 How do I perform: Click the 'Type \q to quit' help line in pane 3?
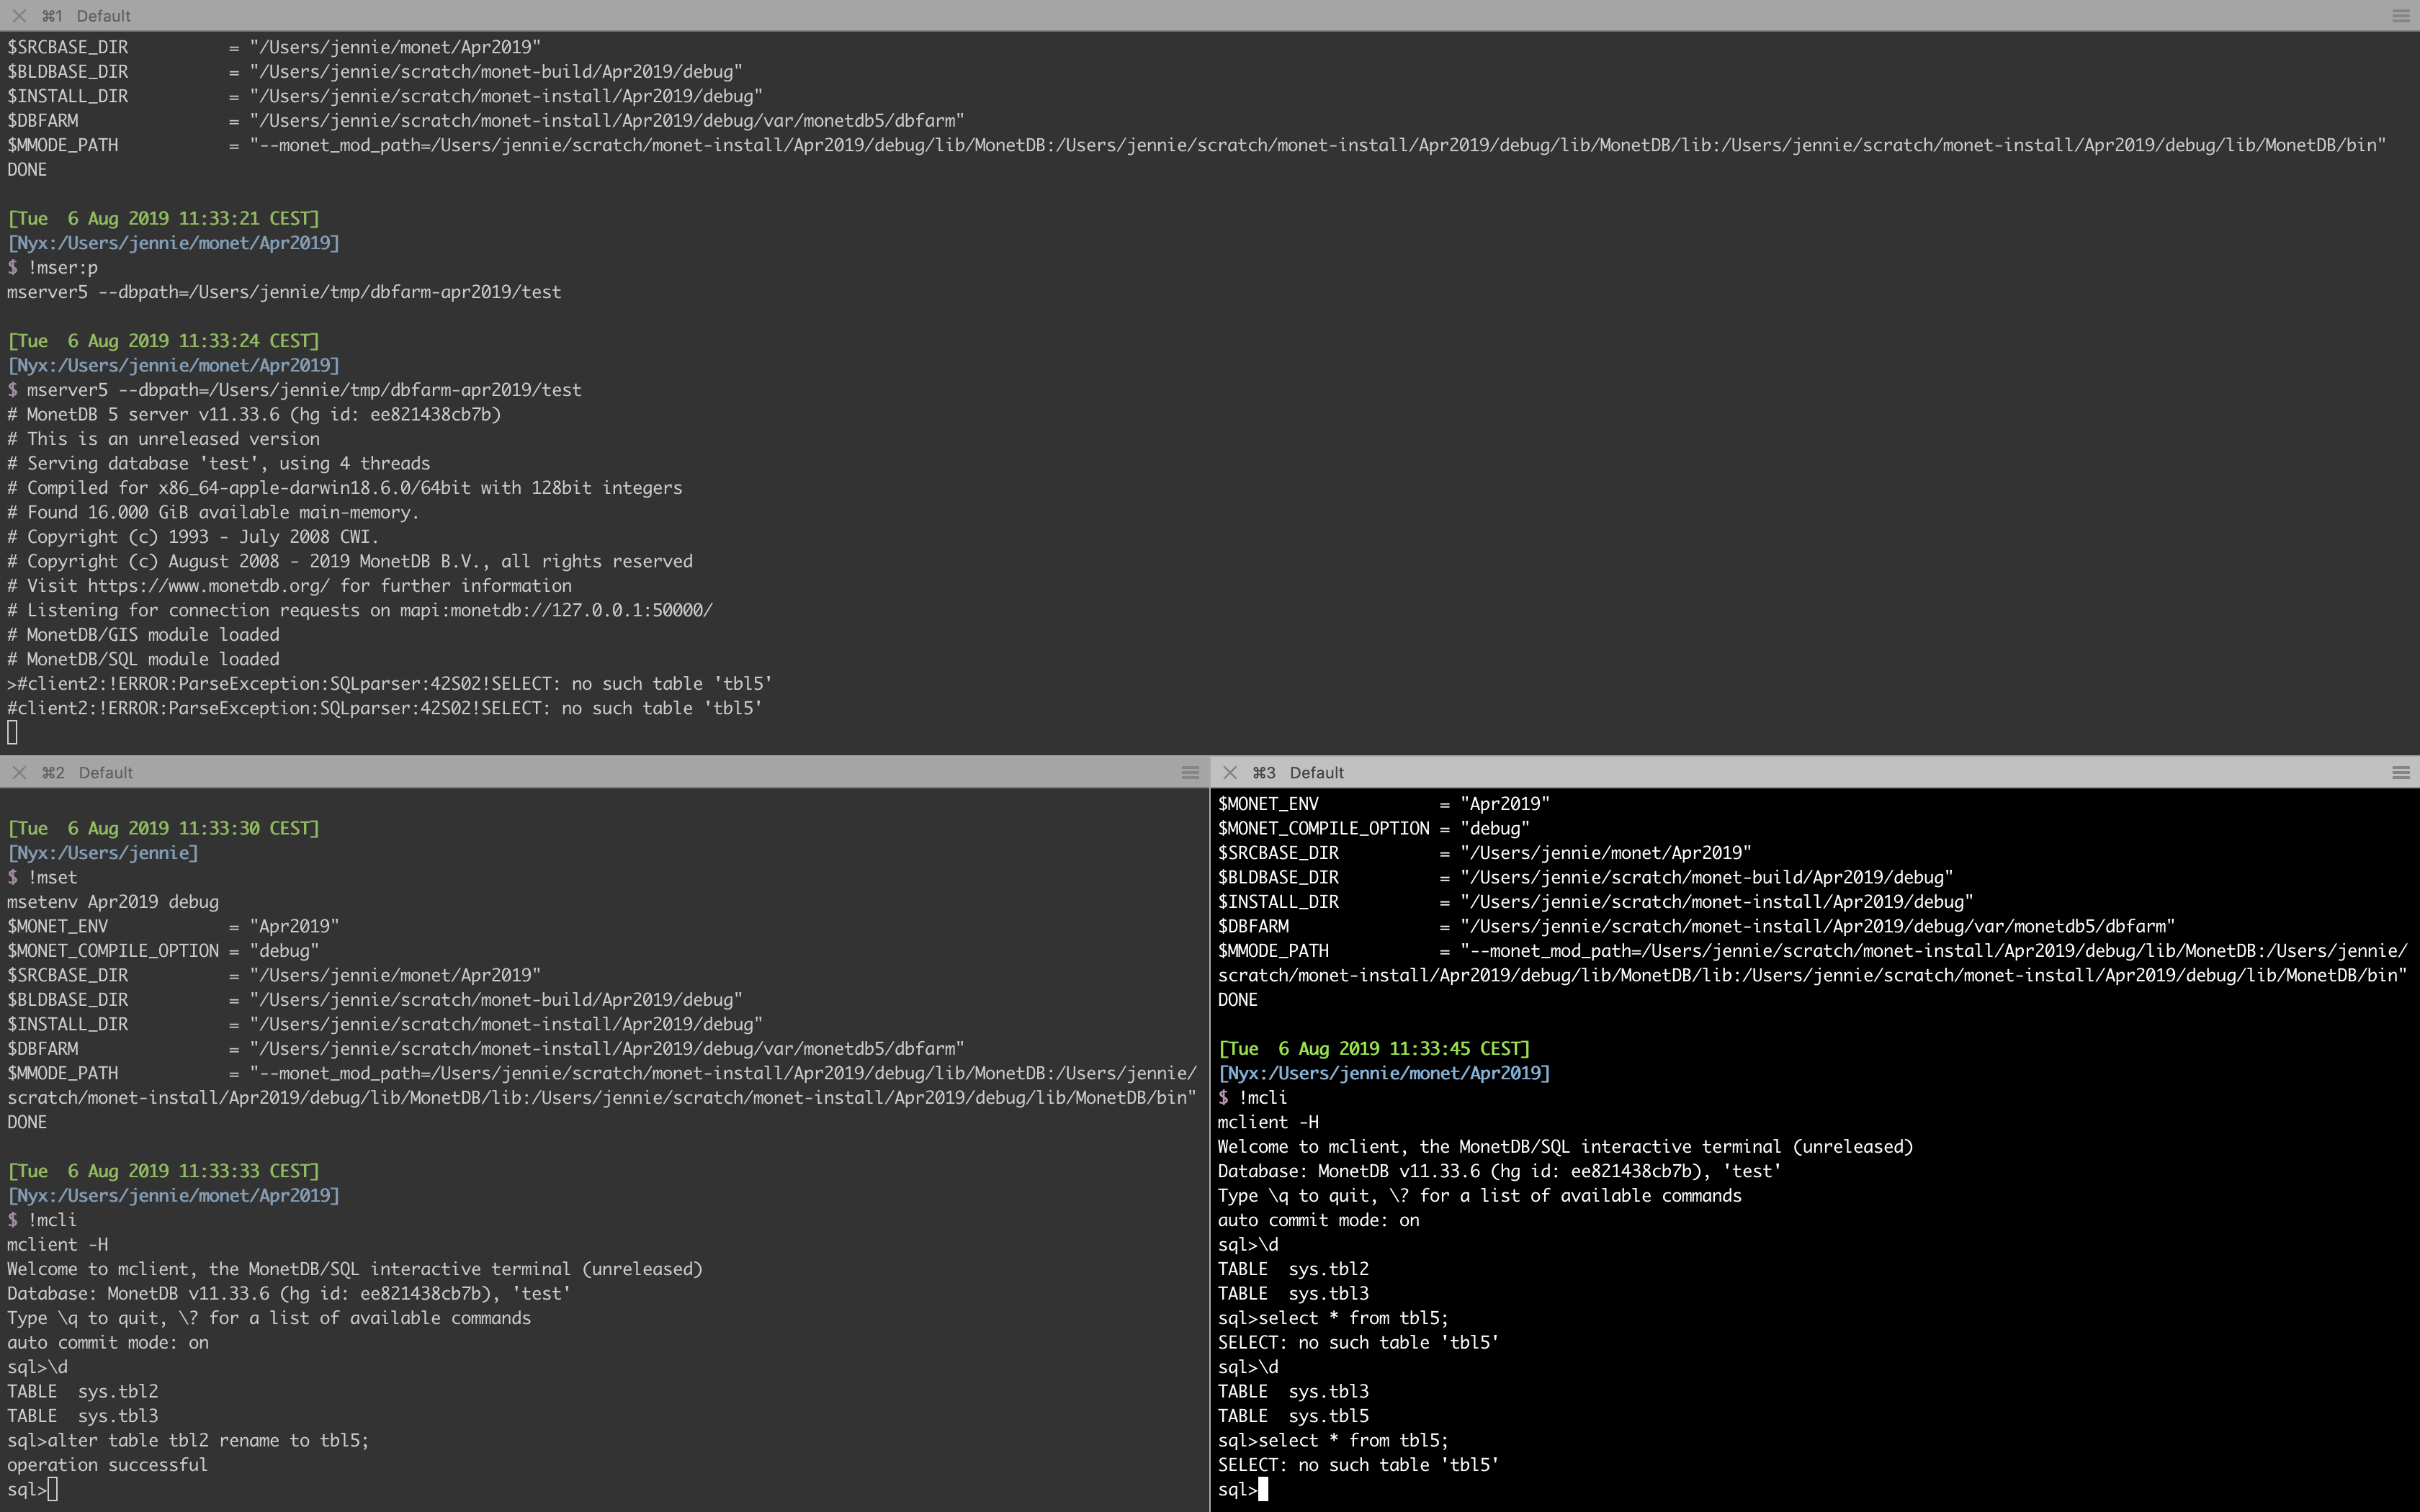[x=1479, y=1196]
